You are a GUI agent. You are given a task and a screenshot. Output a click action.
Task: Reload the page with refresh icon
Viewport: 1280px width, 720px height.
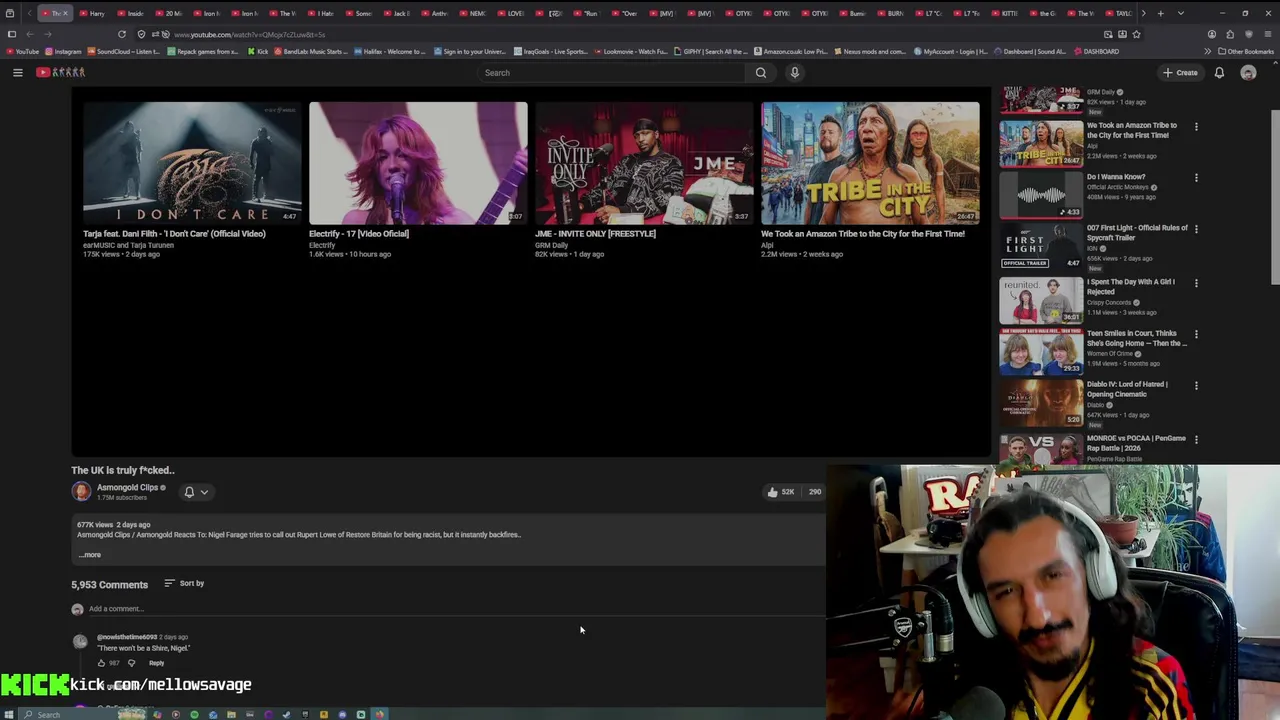pos(122,34)
